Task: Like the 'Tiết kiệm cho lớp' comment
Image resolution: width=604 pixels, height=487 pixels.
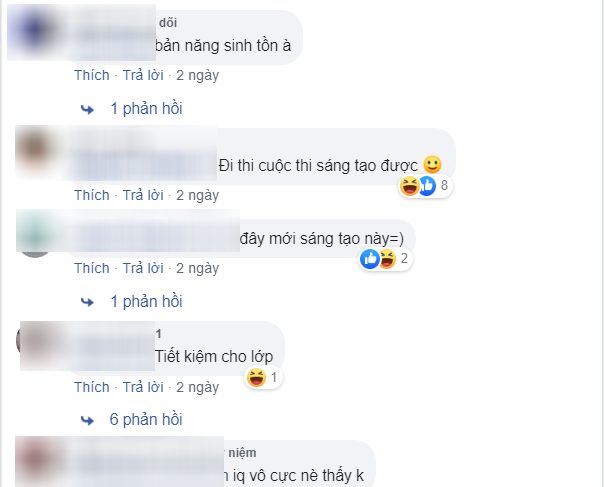Action: pos(91,387)
